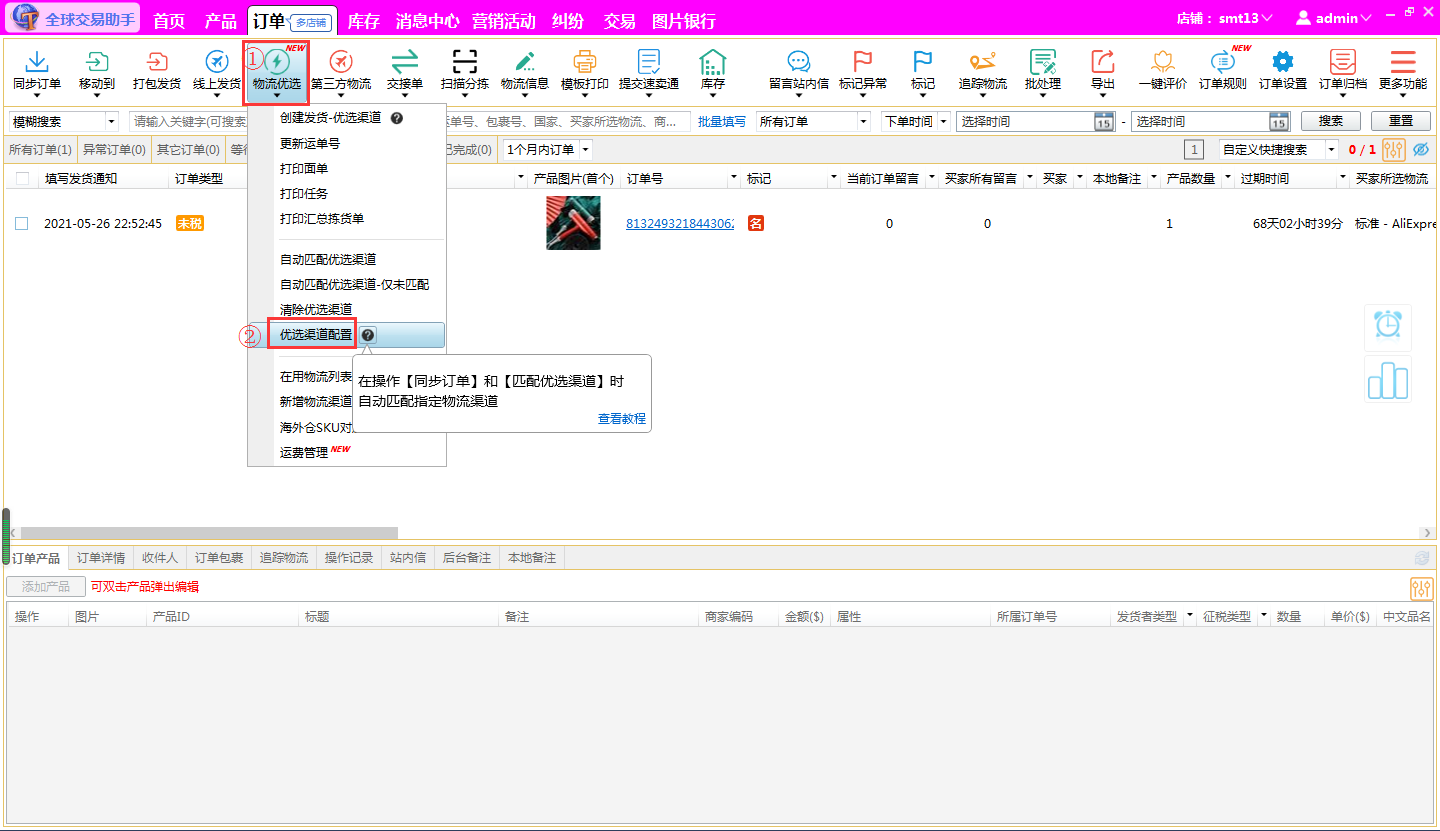Tick the checkbox for the 2021-05-26 order row
Screen dimensions: 1440x831
22,224
